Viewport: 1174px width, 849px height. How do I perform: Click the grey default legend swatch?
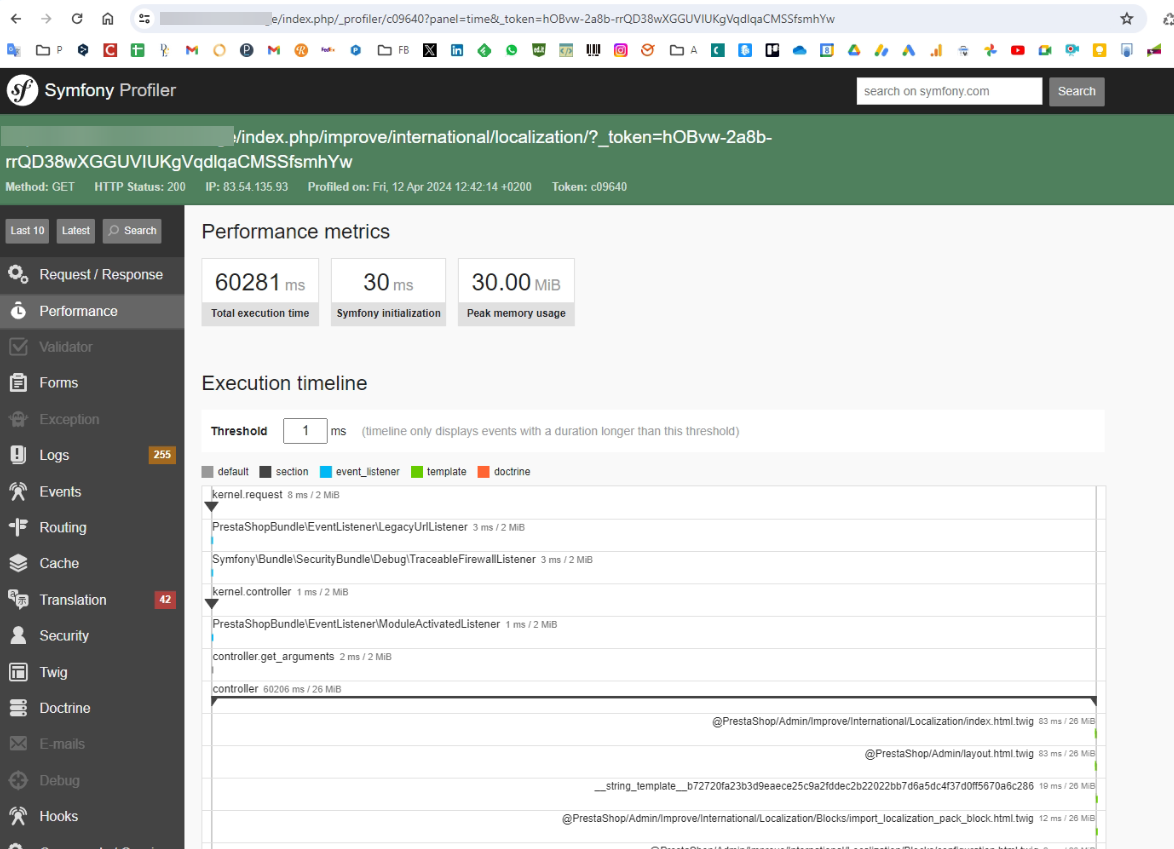click(207, 472)
